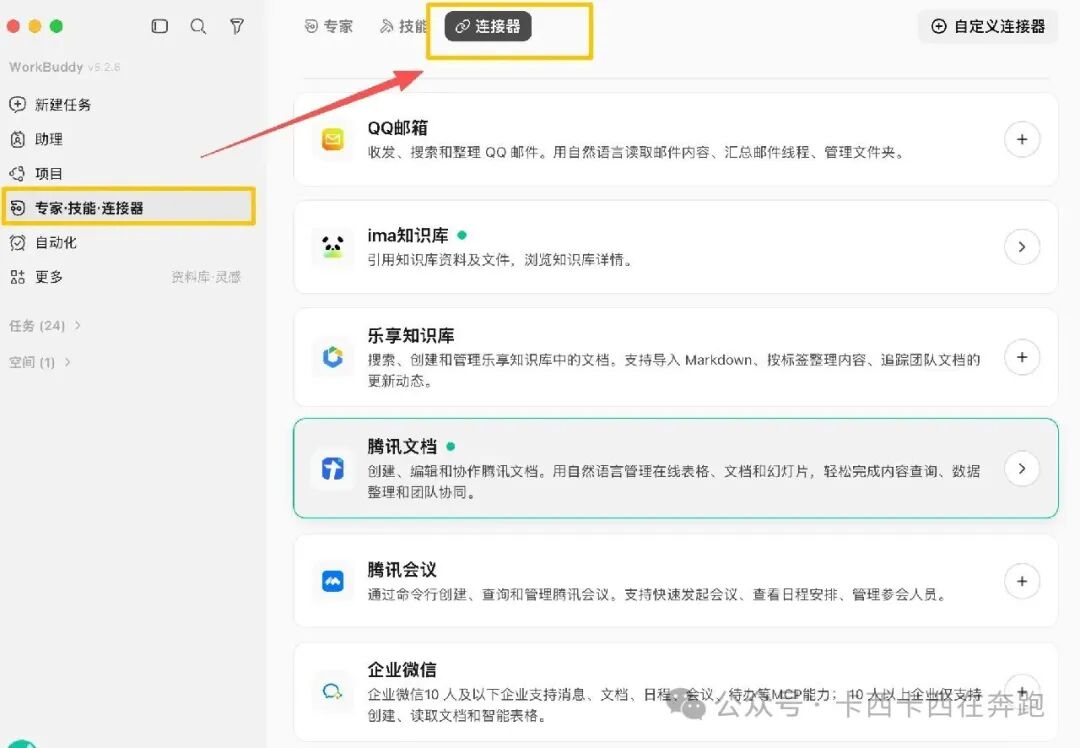The image size is (1080, 748).
Task: Open 自动化 in the sidebar
Action: (x=56, y=242)
